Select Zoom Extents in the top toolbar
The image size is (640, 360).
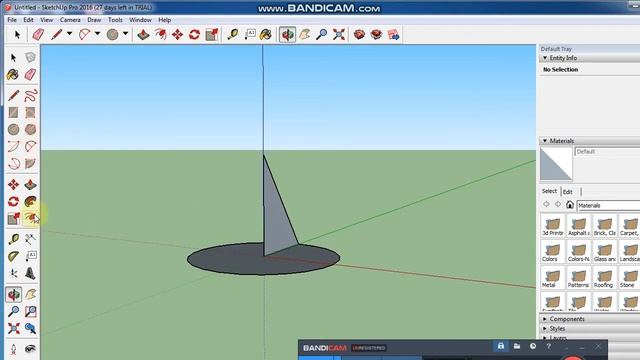click(x=339, y=35)
